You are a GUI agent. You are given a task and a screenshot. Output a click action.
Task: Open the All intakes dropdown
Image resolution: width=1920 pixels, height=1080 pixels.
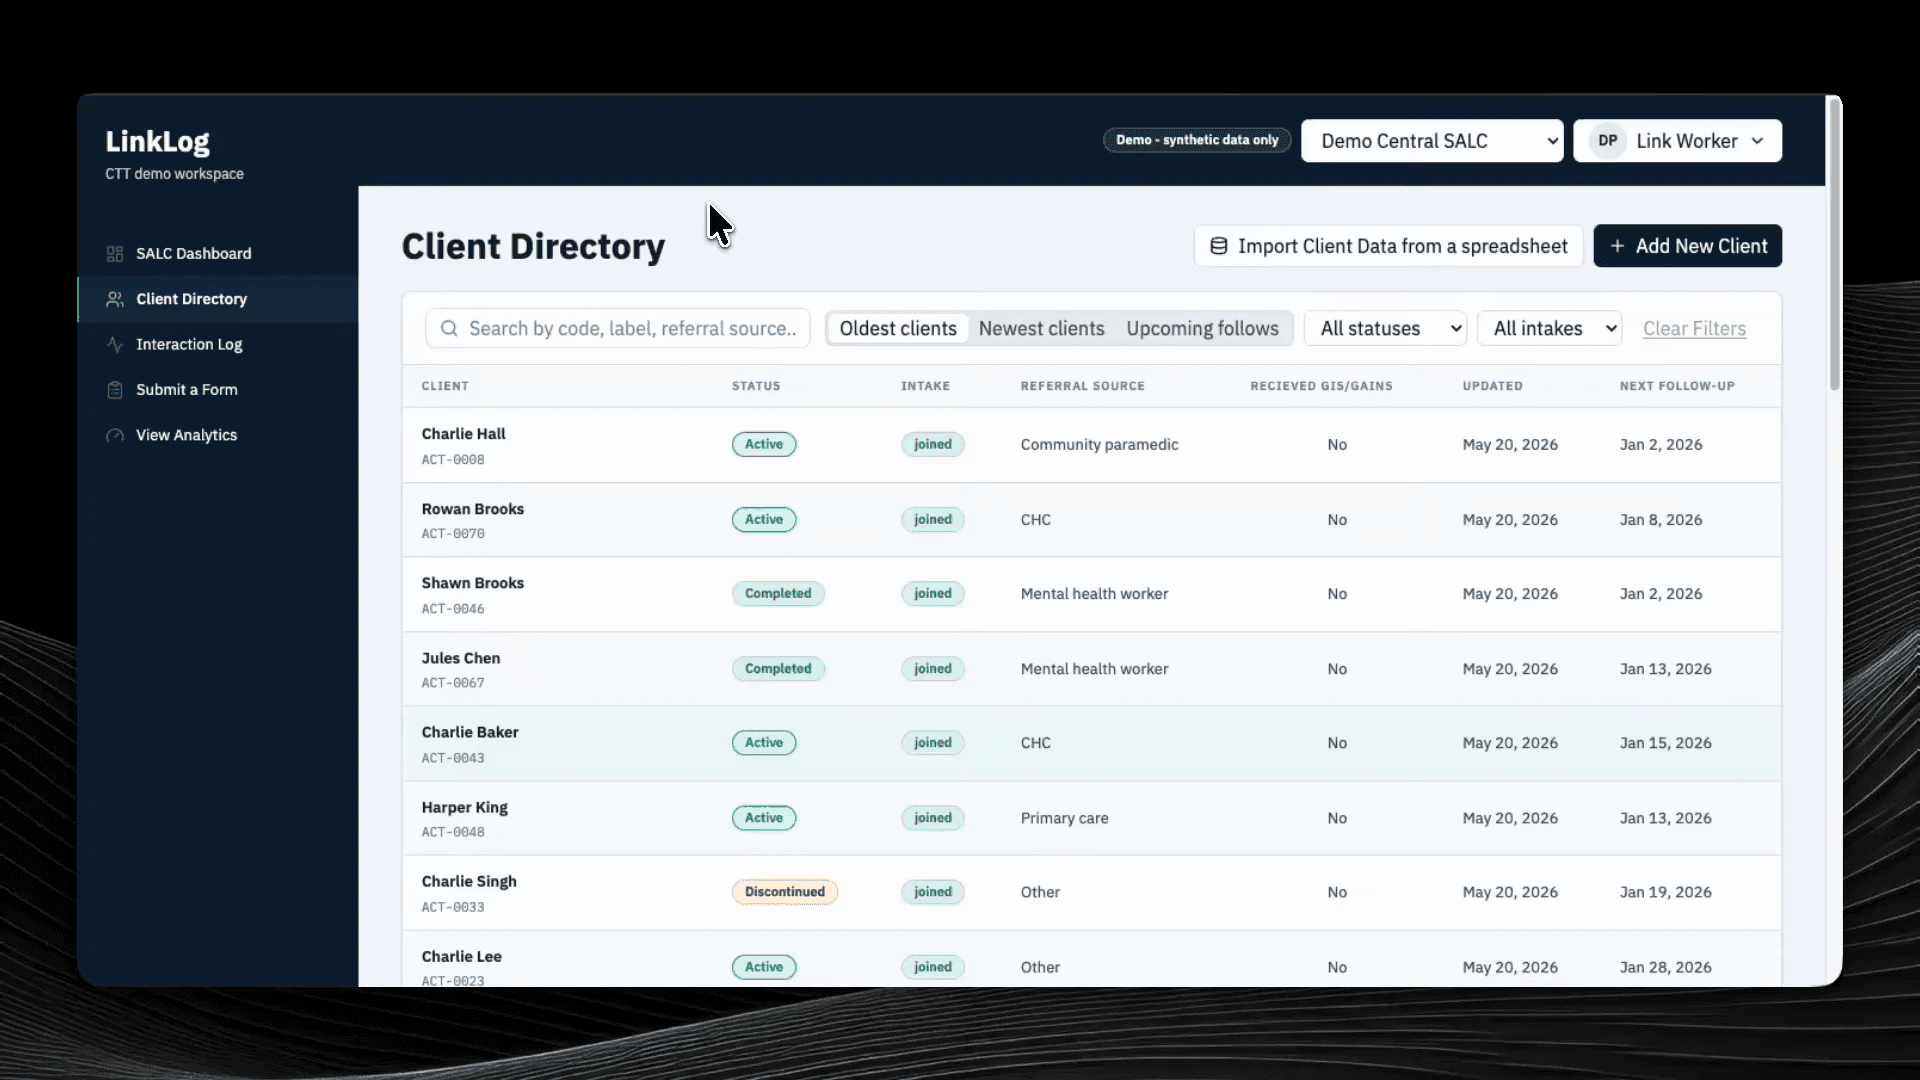(1549, 328)
